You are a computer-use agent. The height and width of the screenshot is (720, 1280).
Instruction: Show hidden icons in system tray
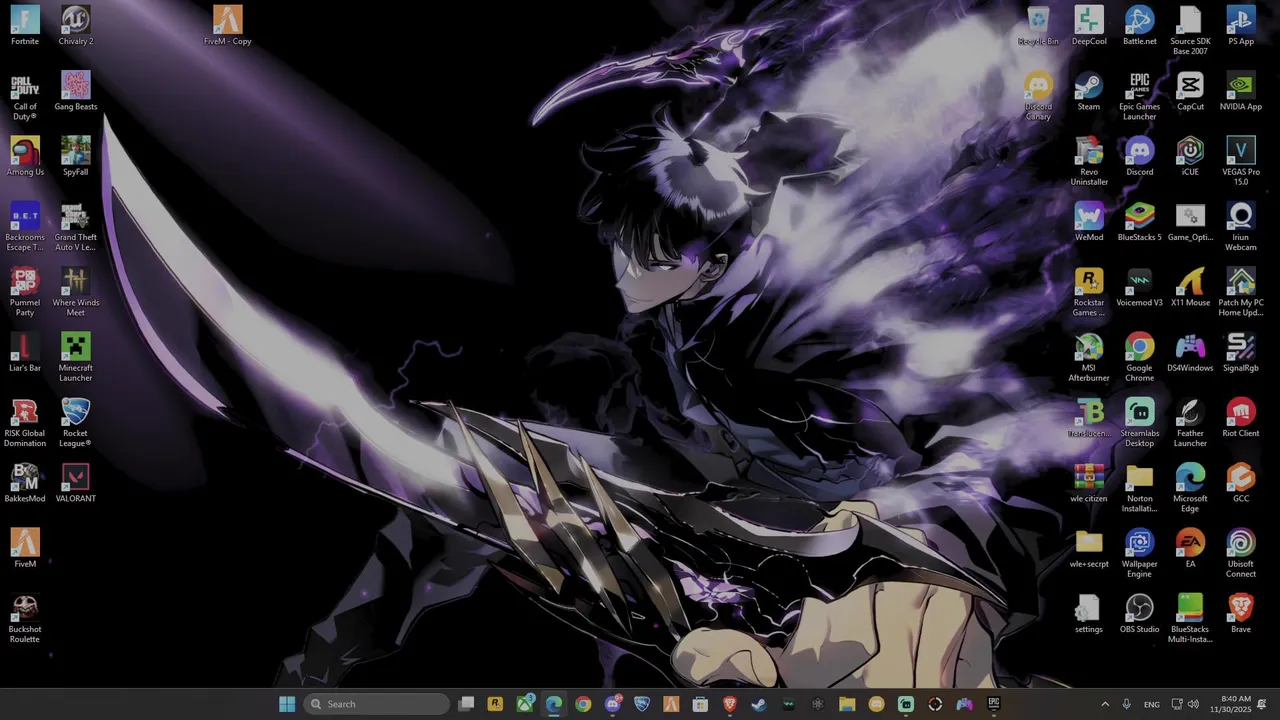point(1105,704)
